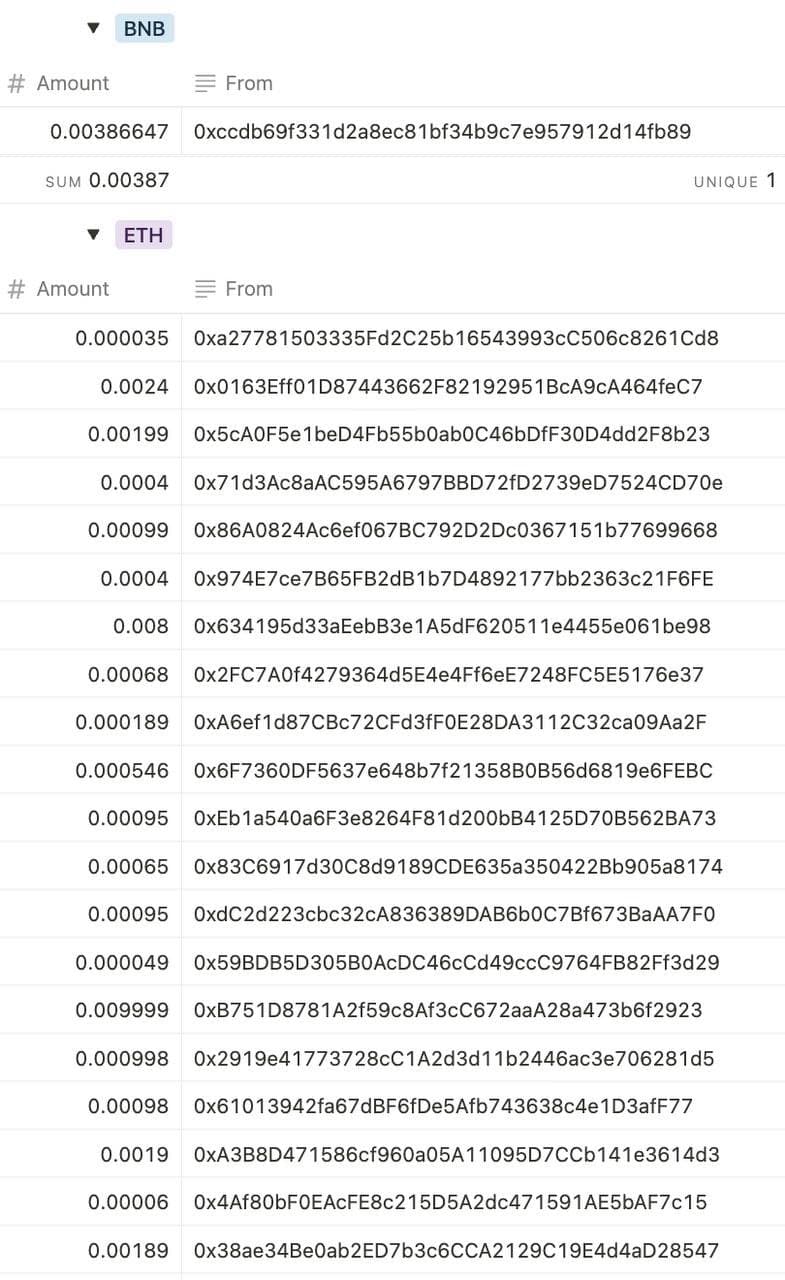
Task: Click the number icon in BNB Amount header
Action: point(16,83)
